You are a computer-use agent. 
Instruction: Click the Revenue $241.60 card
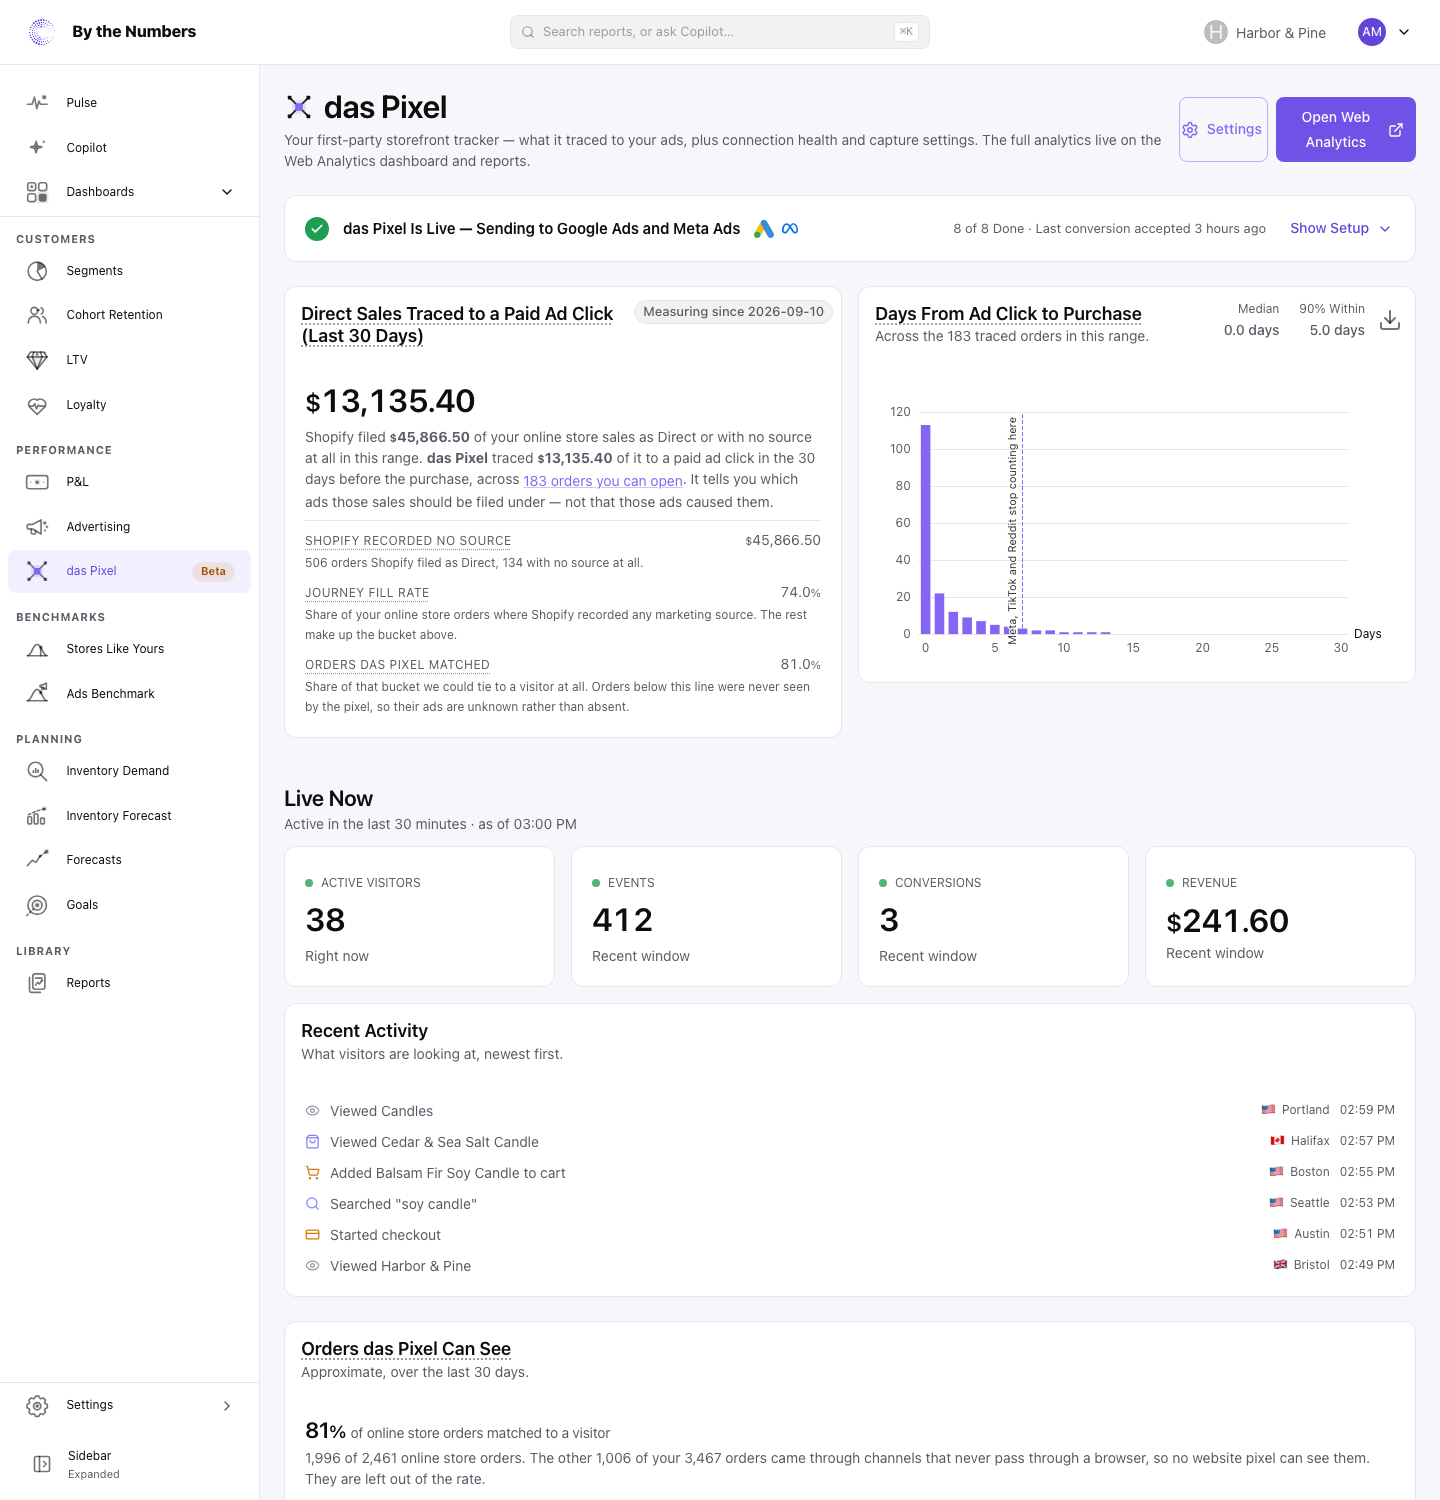coord(1280,917)
